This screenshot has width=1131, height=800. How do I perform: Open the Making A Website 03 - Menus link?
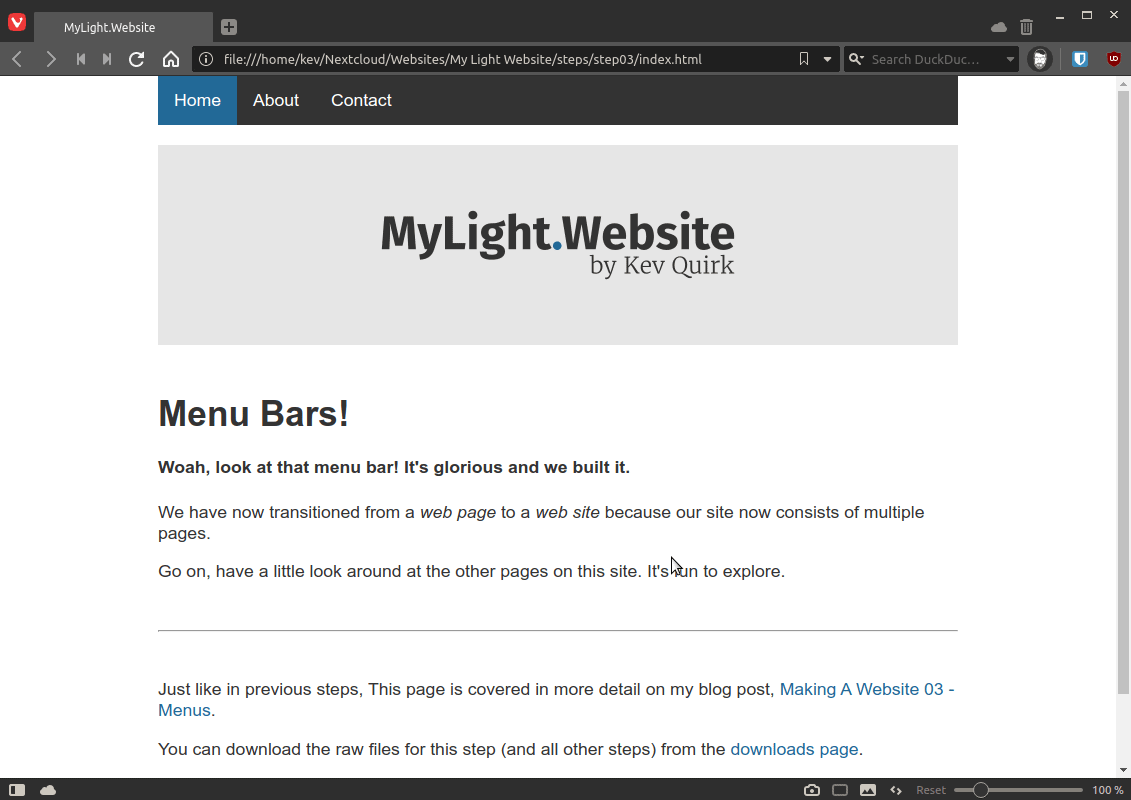click(x=866, y=689)
